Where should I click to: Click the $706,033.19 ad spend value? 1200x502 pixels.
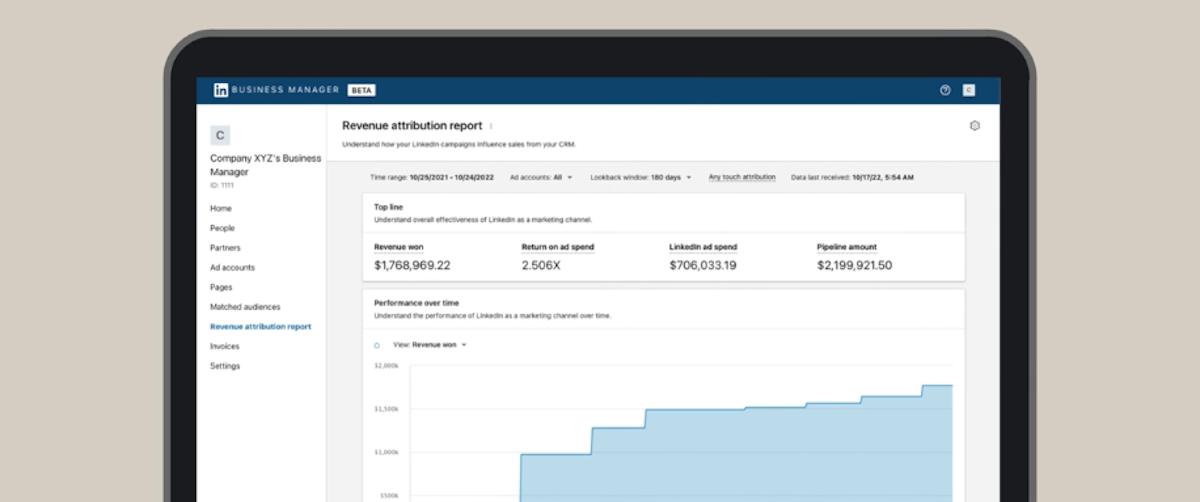(x=703, y=265)
